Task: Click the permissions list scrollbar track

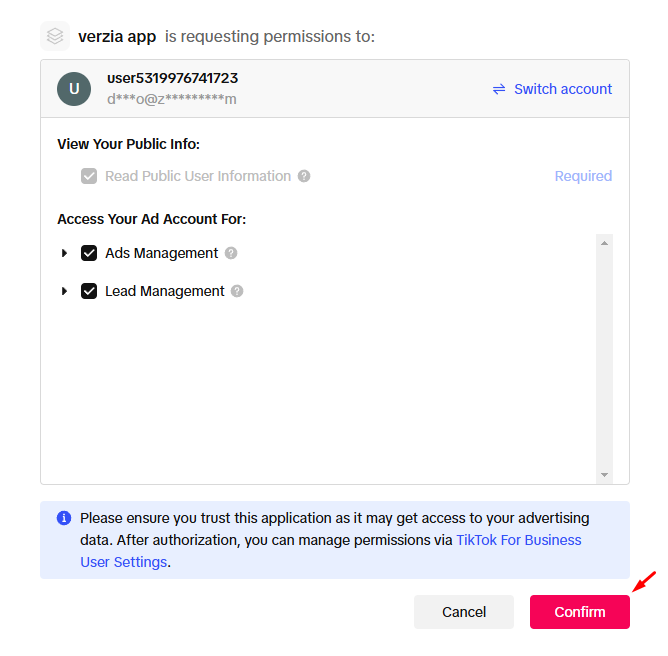Action: click(604, 360)
